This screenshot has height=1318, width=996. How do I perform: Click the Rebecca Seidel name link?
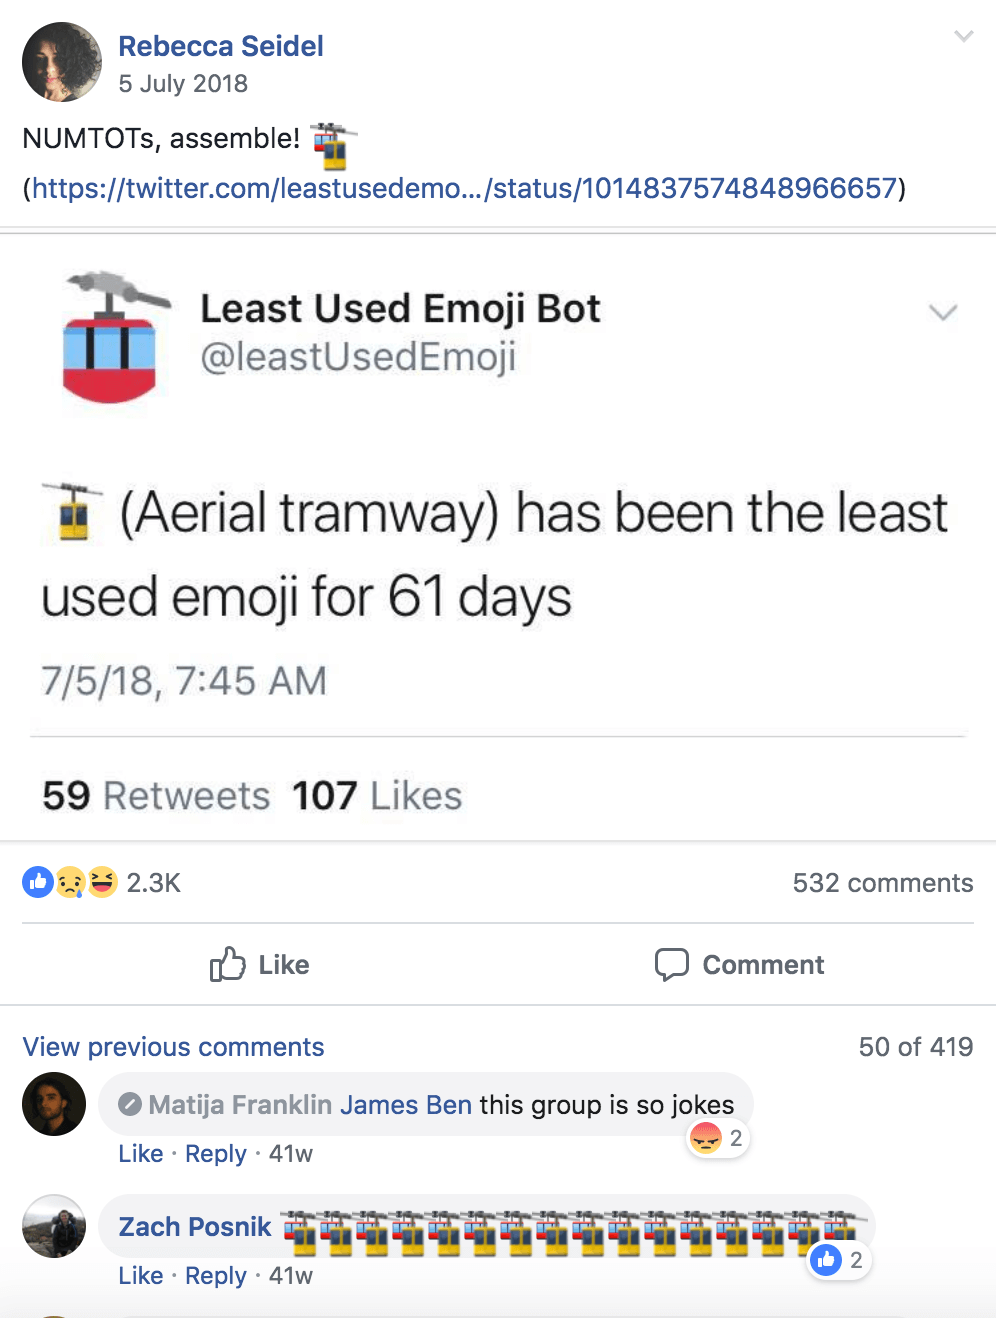click(x=221, y=46)
